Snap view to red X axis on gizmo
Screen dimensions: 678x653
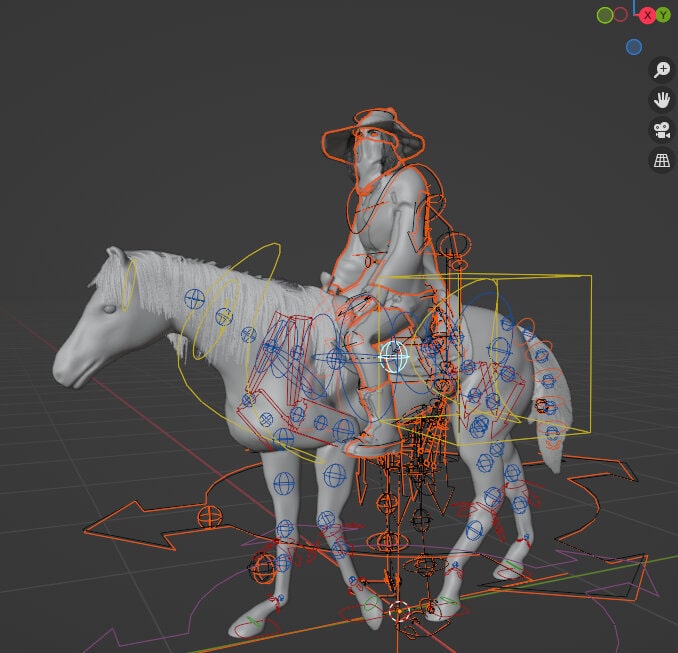(647, 16)
